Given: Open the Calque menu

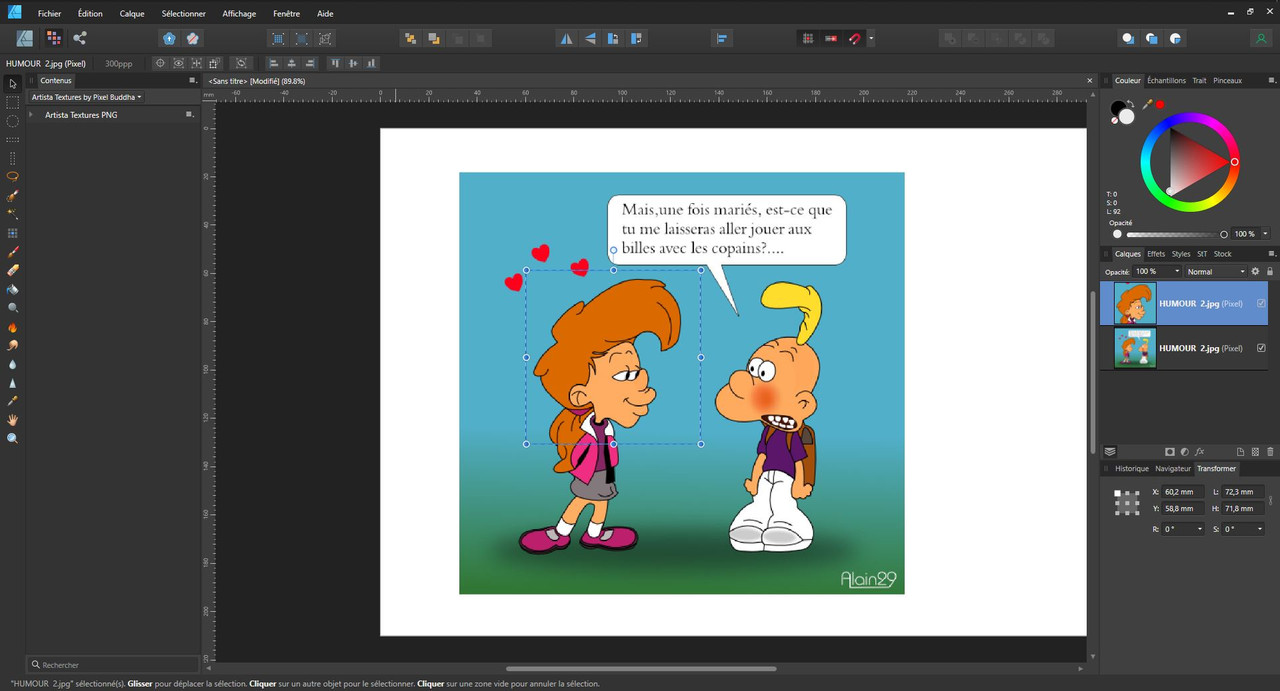Looking at the screenshot, I should [132, 14].
